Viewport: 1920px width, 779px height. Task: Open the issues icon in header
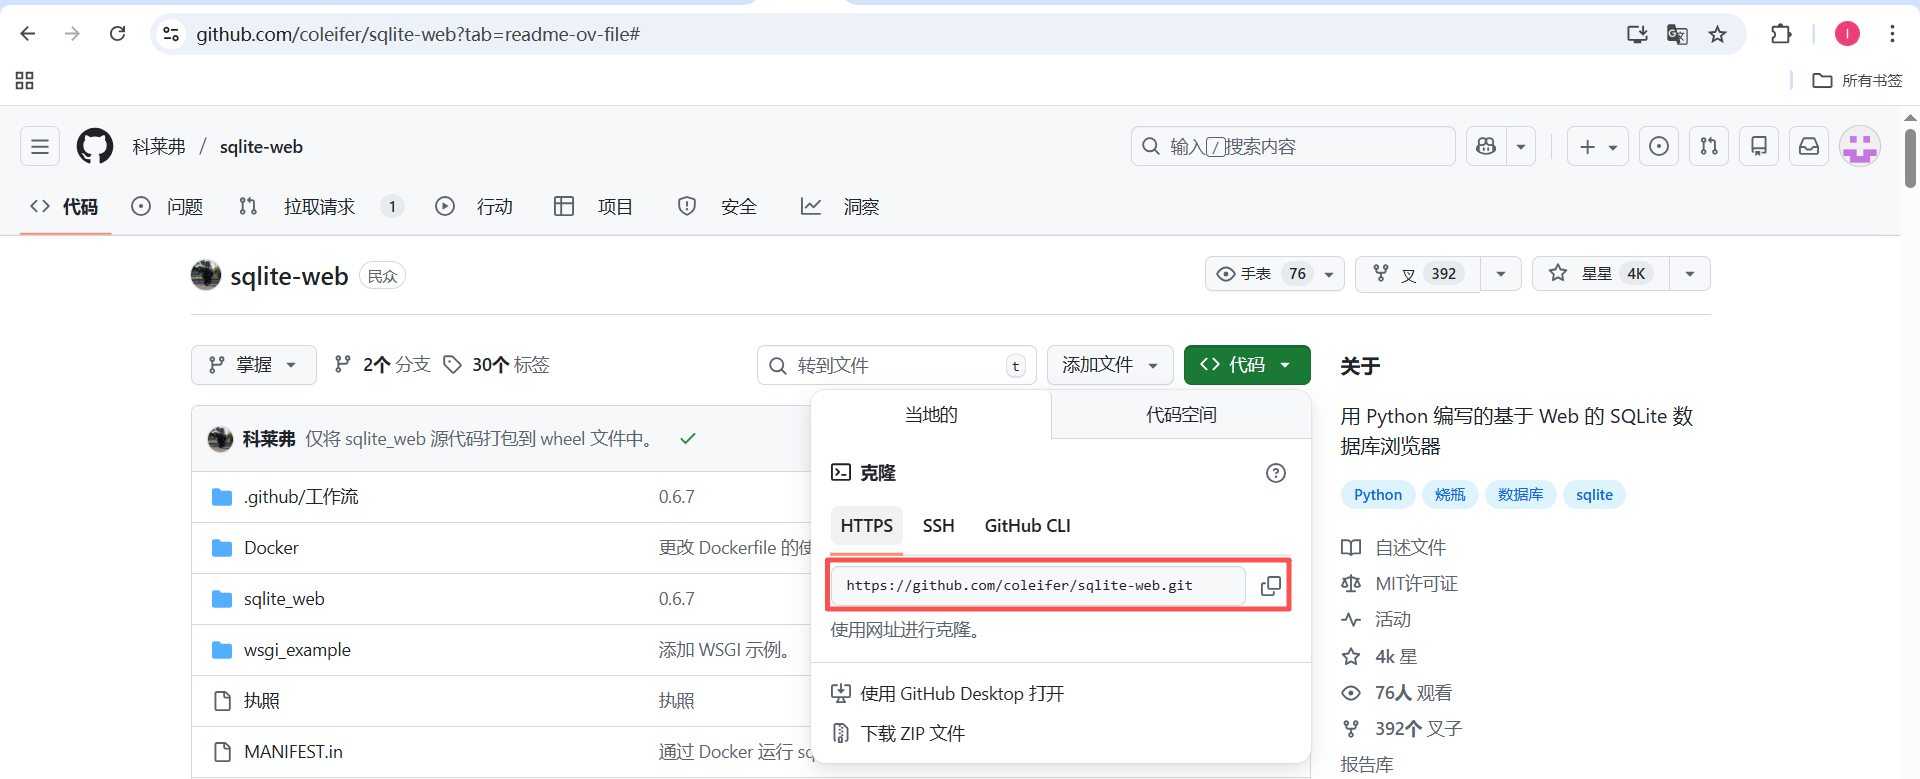1659,147
